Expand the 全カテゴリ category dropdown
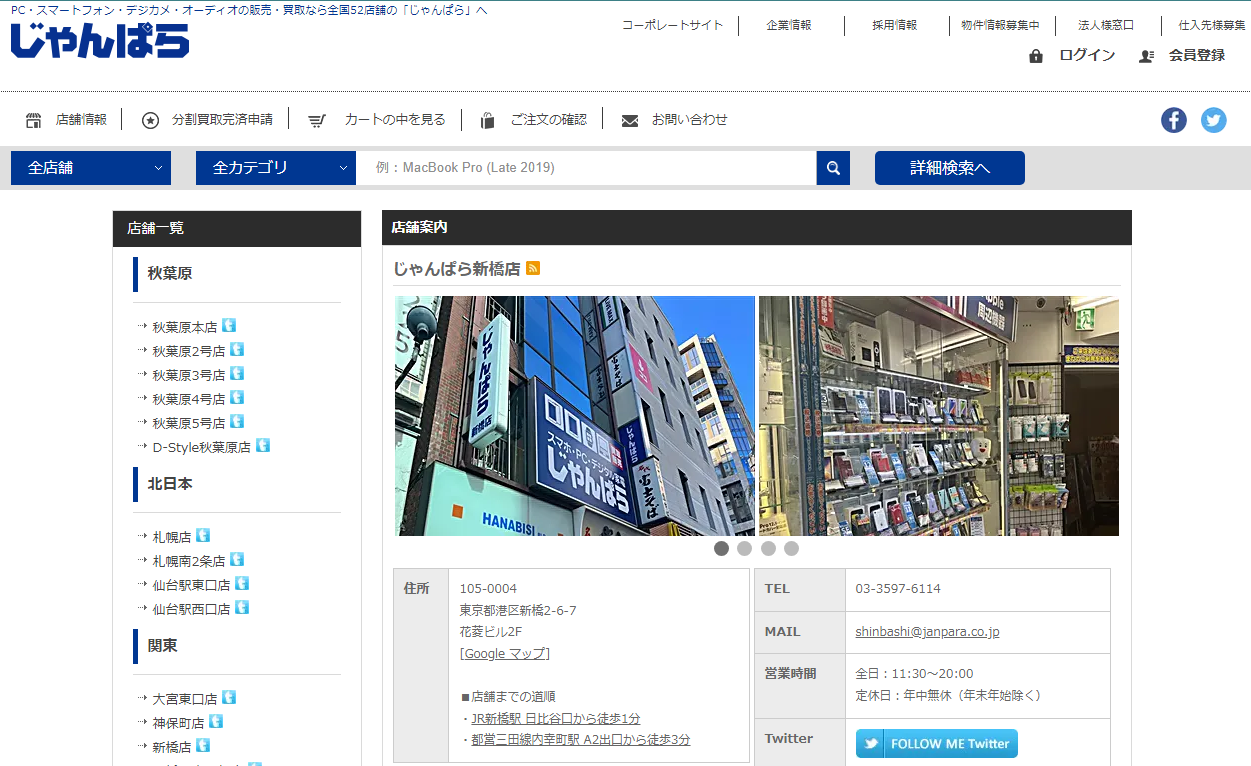This screenshot has width=1251, height=766. [276, 168]
